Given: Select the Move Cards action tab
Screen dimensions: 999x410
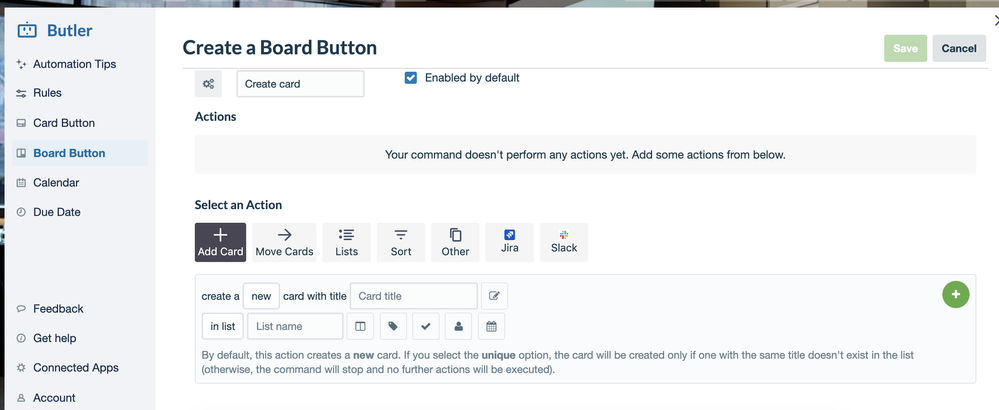Looking at the screenshot, I should pyautogui.click(x=284, y=242).
